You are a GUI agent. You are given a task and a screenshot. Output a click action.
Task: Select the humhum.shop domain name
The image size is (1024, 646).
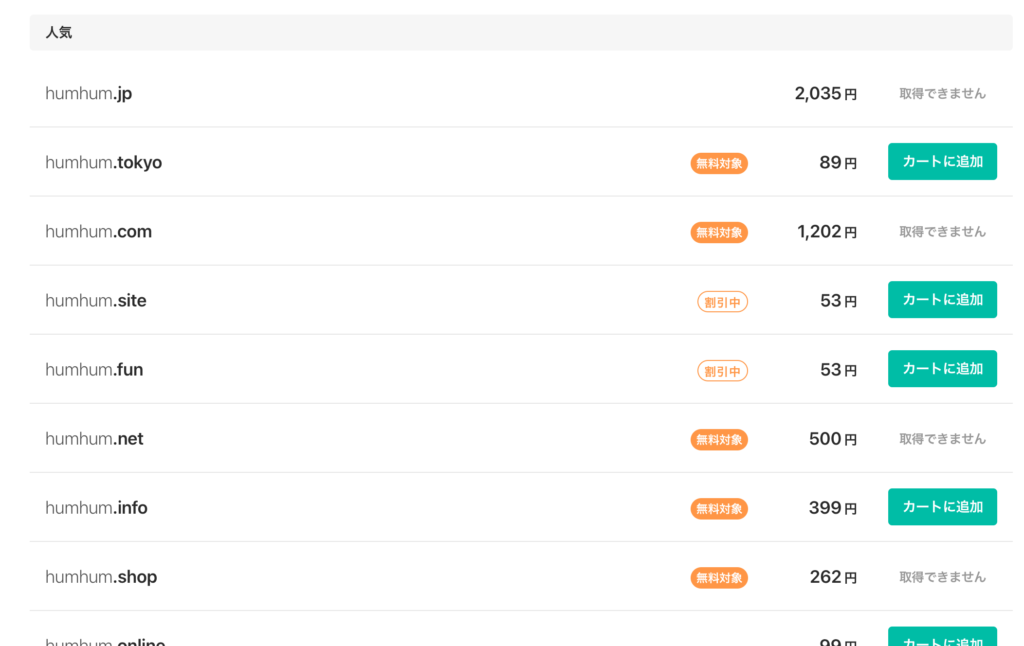coord(101,577)
